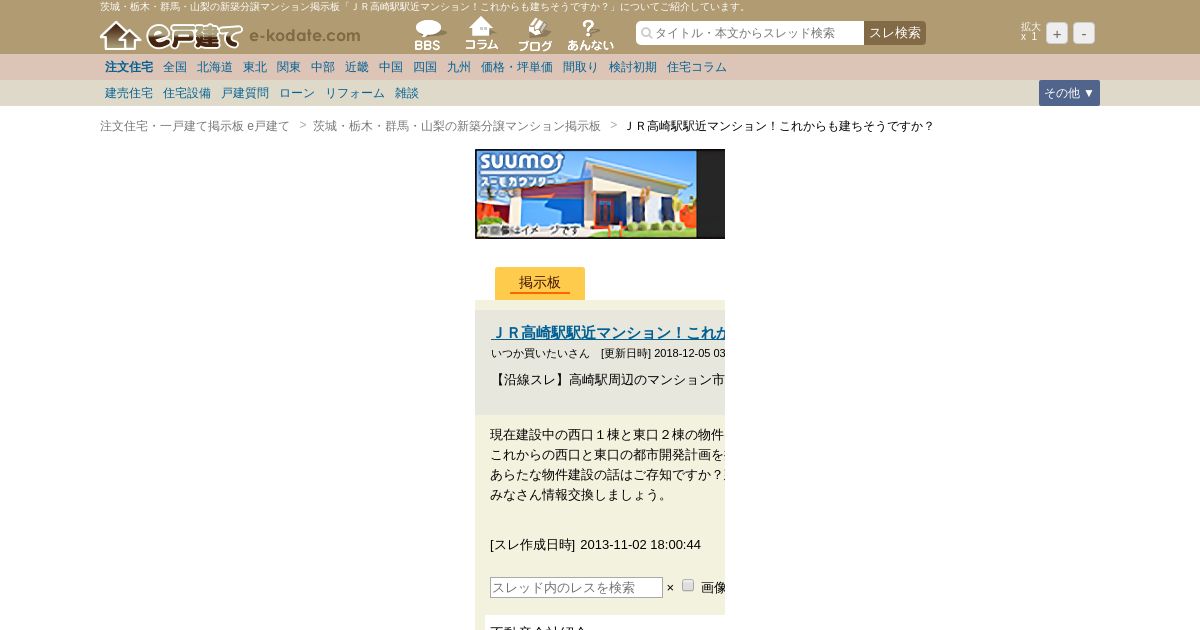
Task: Open the コラム house icon
Action: coord(482,34)
